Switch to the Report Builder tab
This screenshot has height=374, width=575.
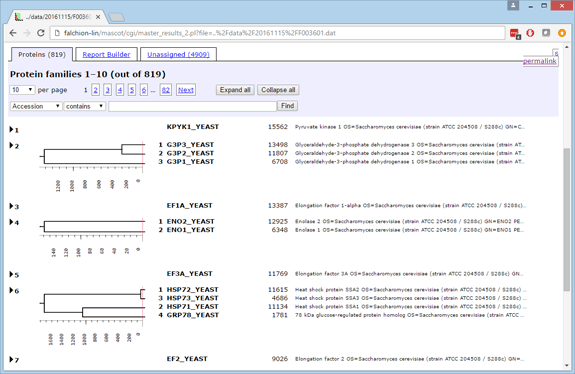pos(106,54)
